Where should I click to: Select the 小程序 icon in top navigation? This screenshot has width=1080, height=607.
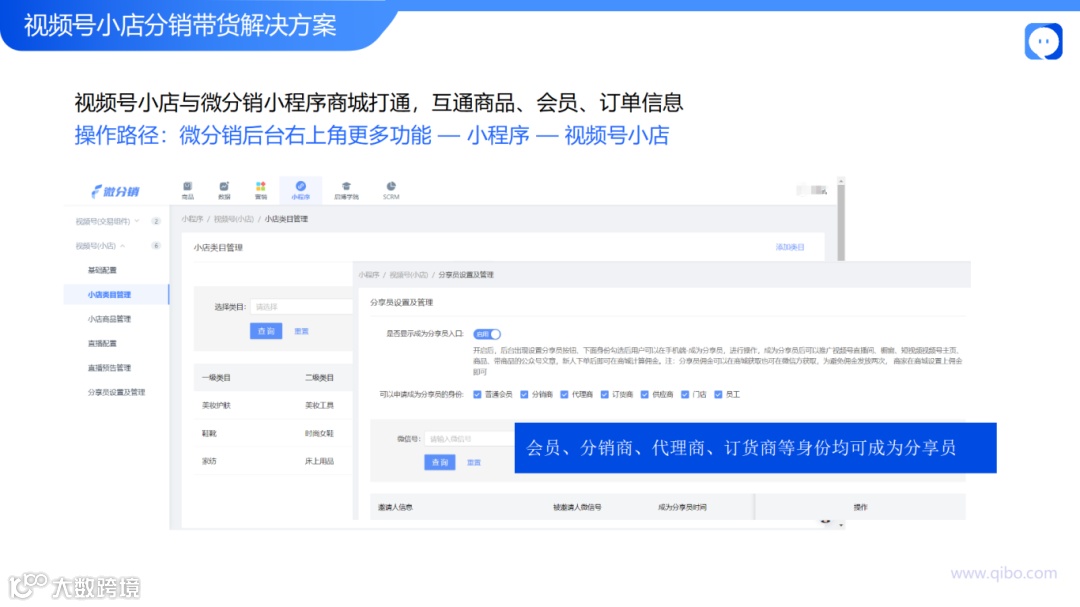(x=300, y=190)
